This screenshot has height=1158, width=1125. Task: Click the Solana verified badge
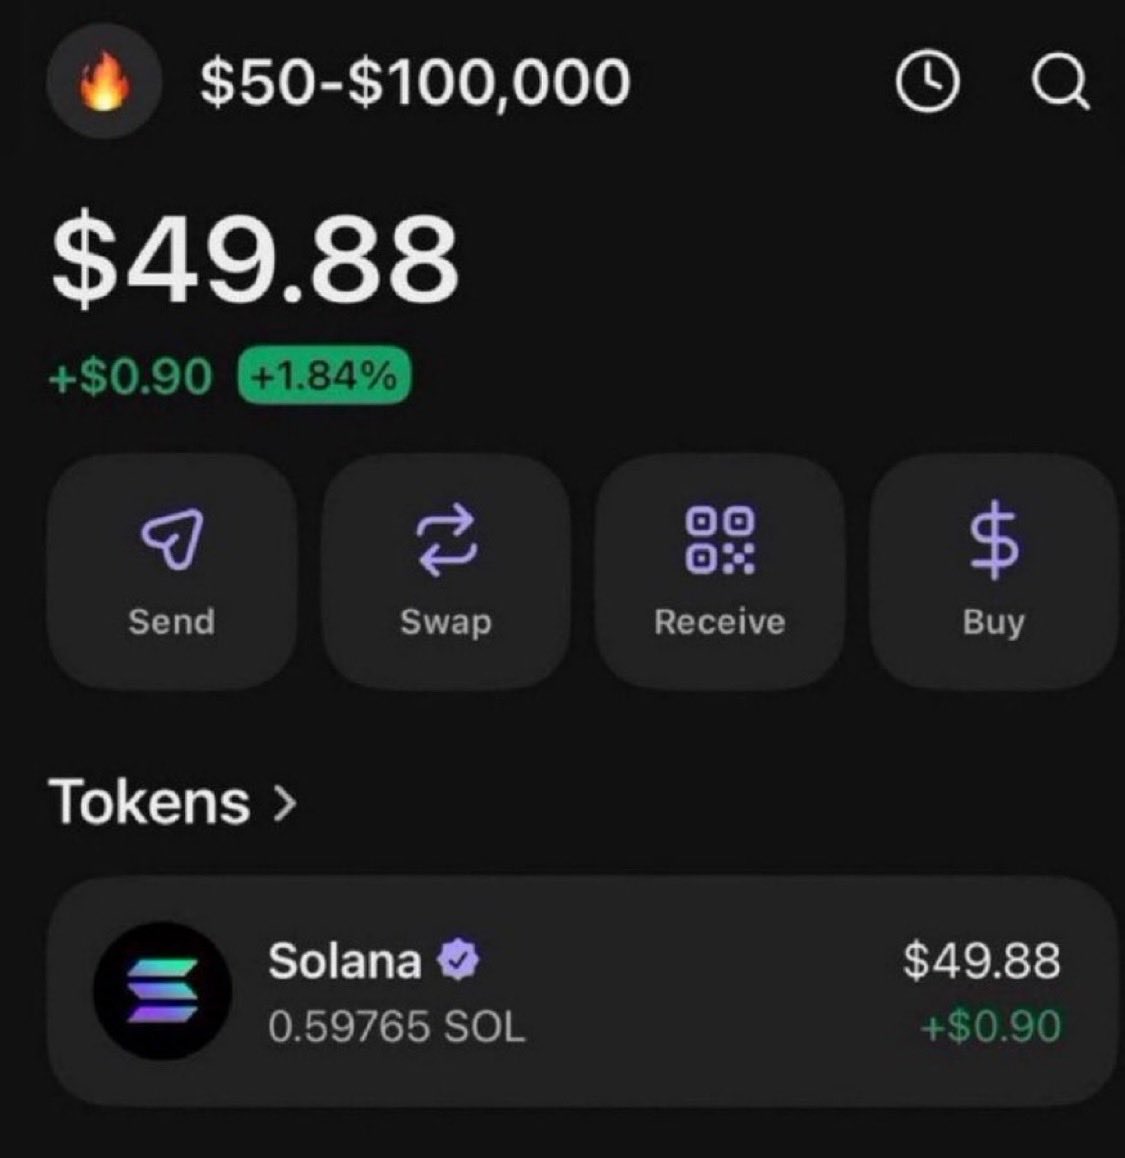click(458, 960)
